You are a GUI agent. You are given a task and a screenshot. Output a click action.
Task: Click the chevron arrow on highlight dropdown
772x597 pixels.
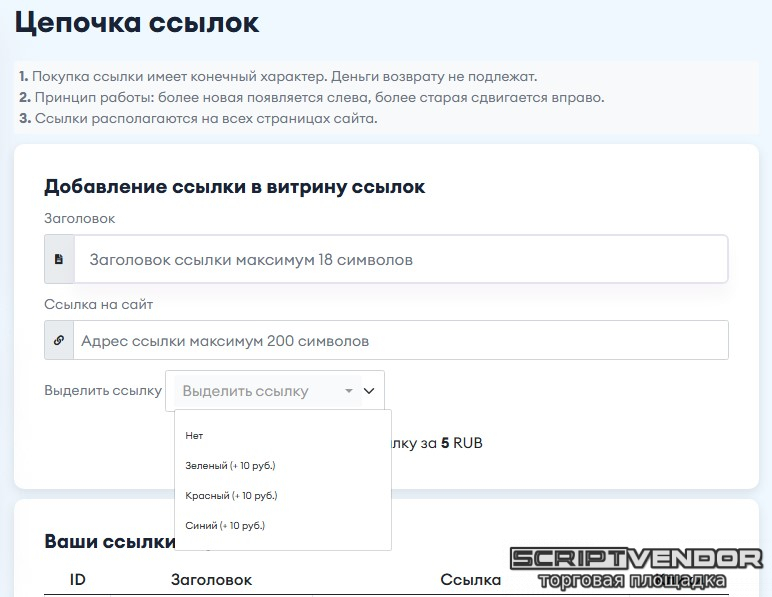coord(369,391)
